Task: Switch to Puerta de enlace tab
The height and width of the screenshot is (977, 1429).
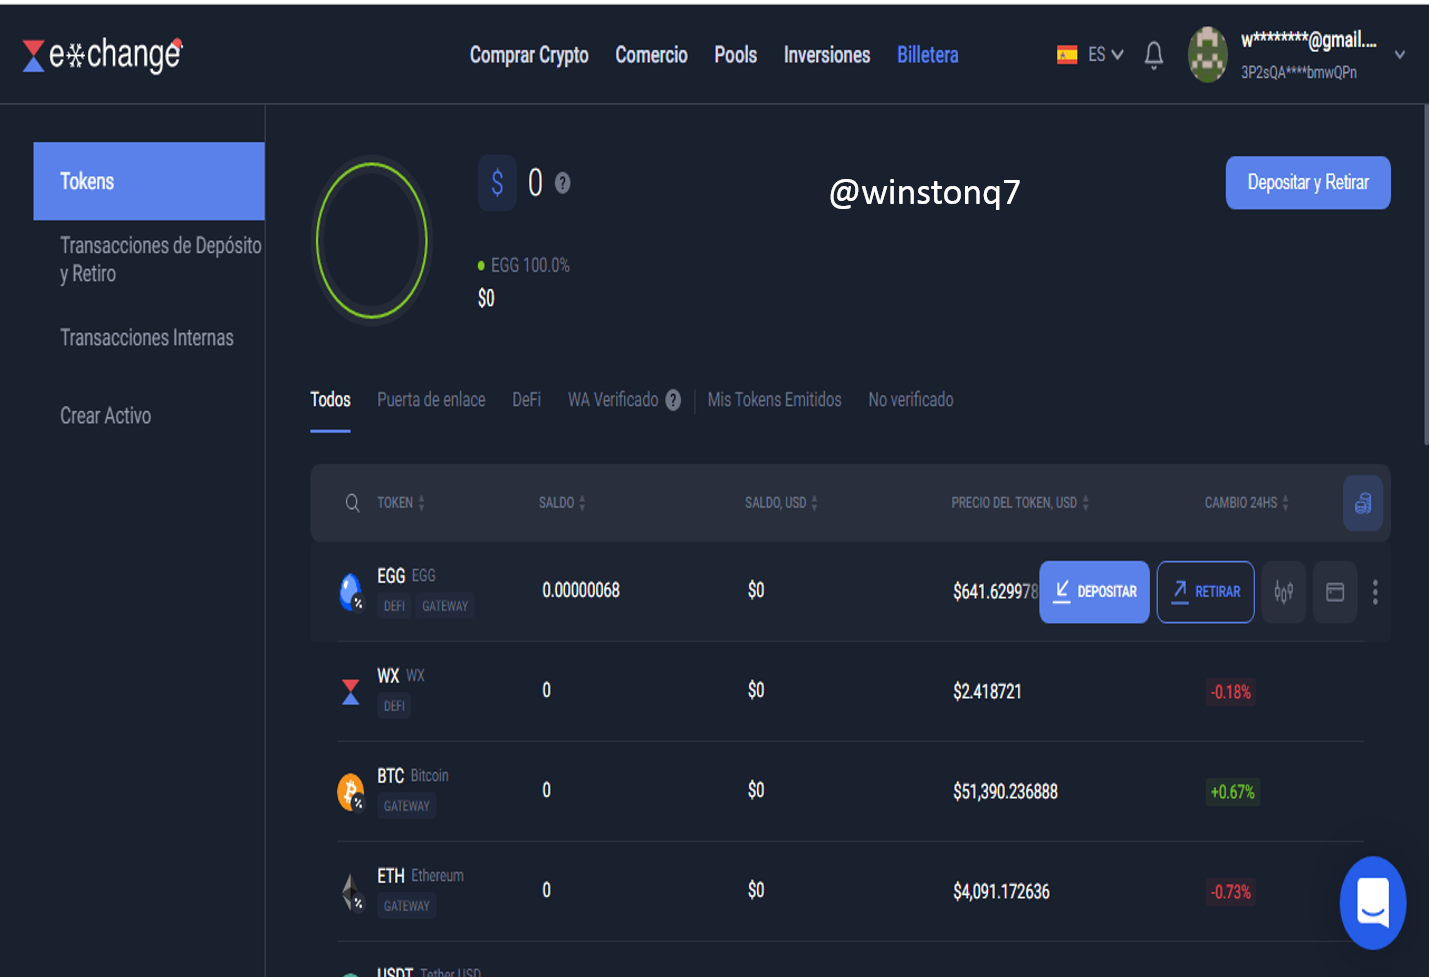Action: [x=431, y=400]
